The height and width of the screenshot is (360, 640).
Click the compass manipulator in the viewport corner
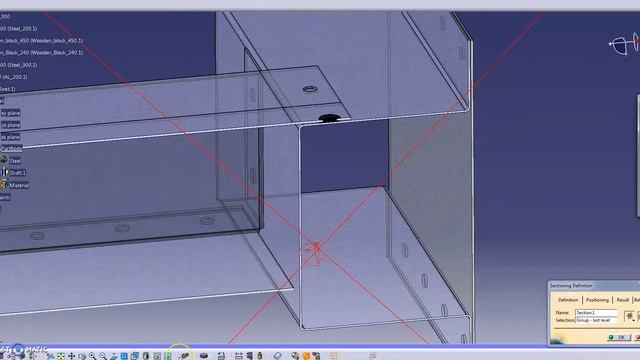point(624,44)
